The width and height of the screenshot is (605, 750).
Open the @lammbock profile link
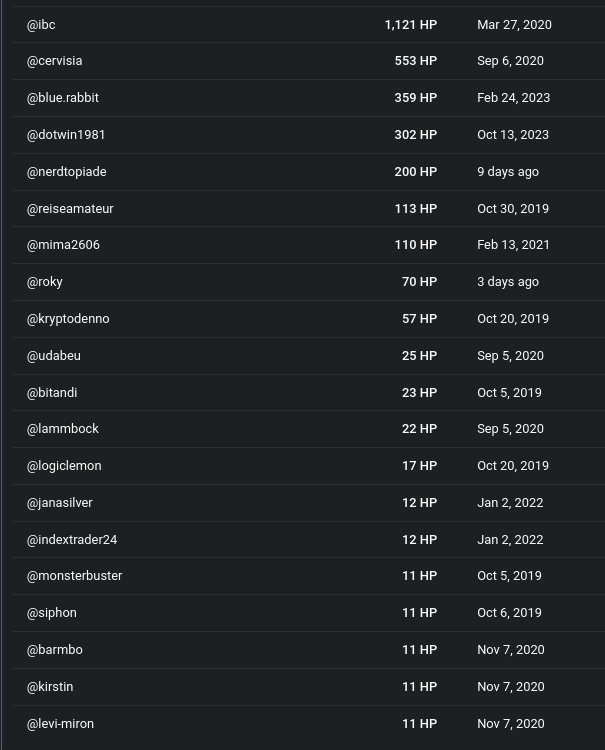[x=63, y=429]
